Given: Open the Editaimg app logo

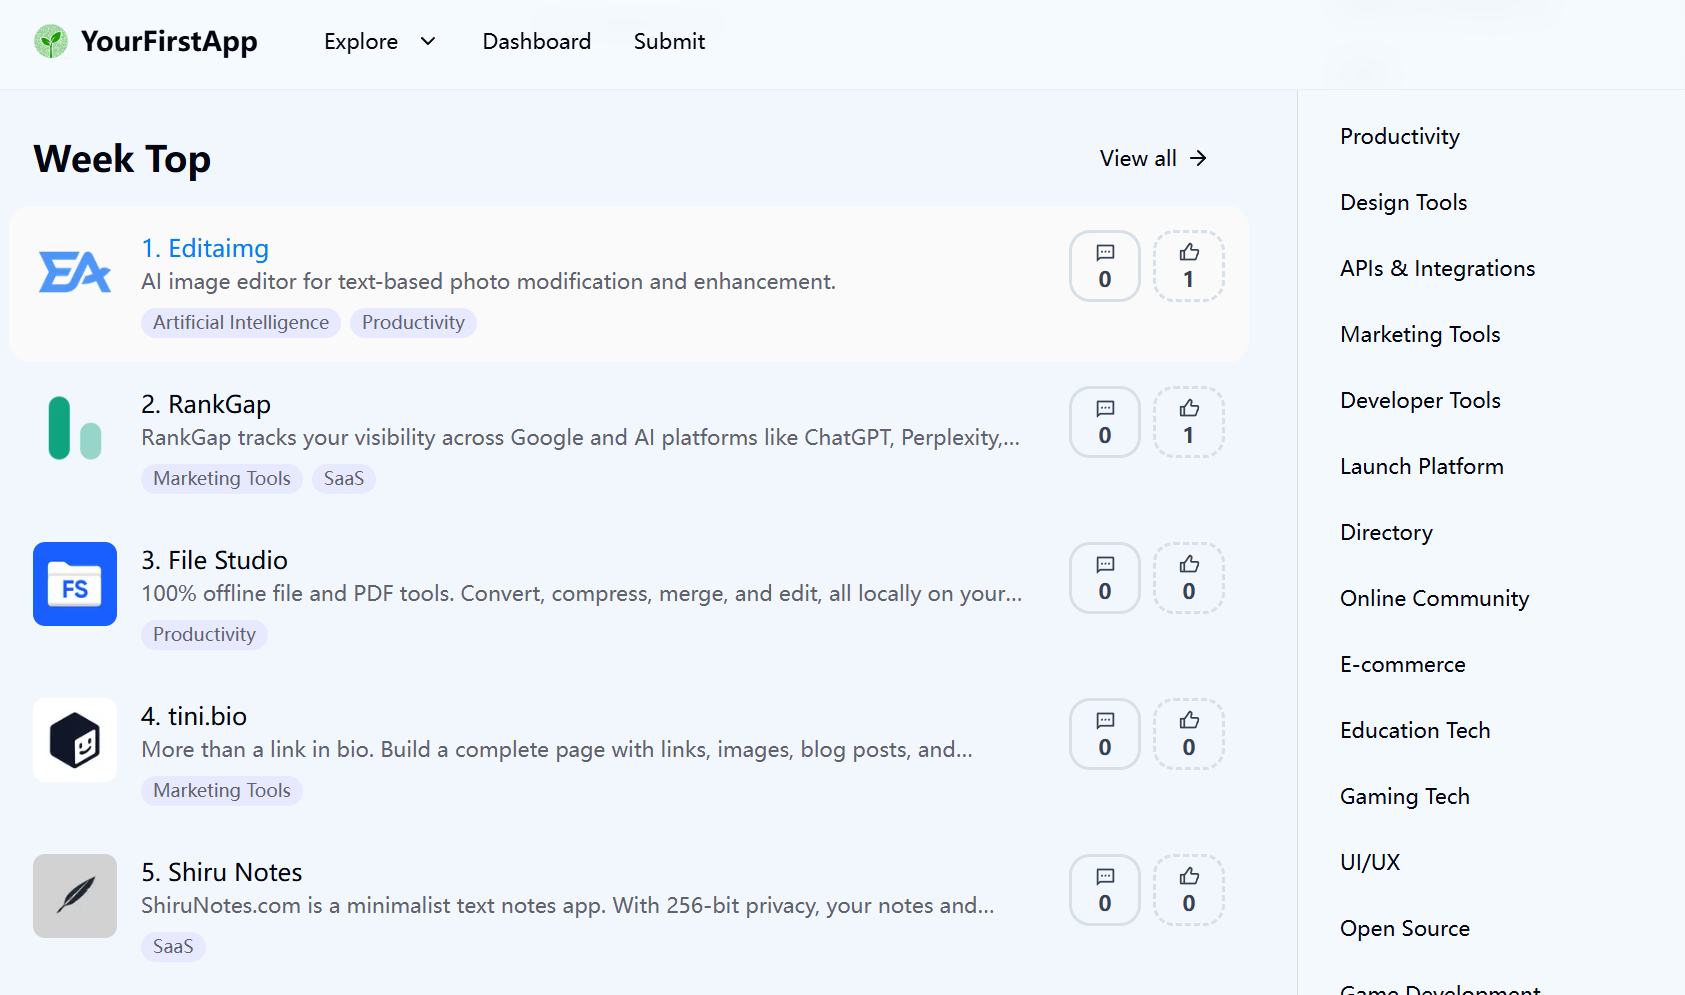Looking at the screenshot, I should pyautogui.click(x=75, y=272).
